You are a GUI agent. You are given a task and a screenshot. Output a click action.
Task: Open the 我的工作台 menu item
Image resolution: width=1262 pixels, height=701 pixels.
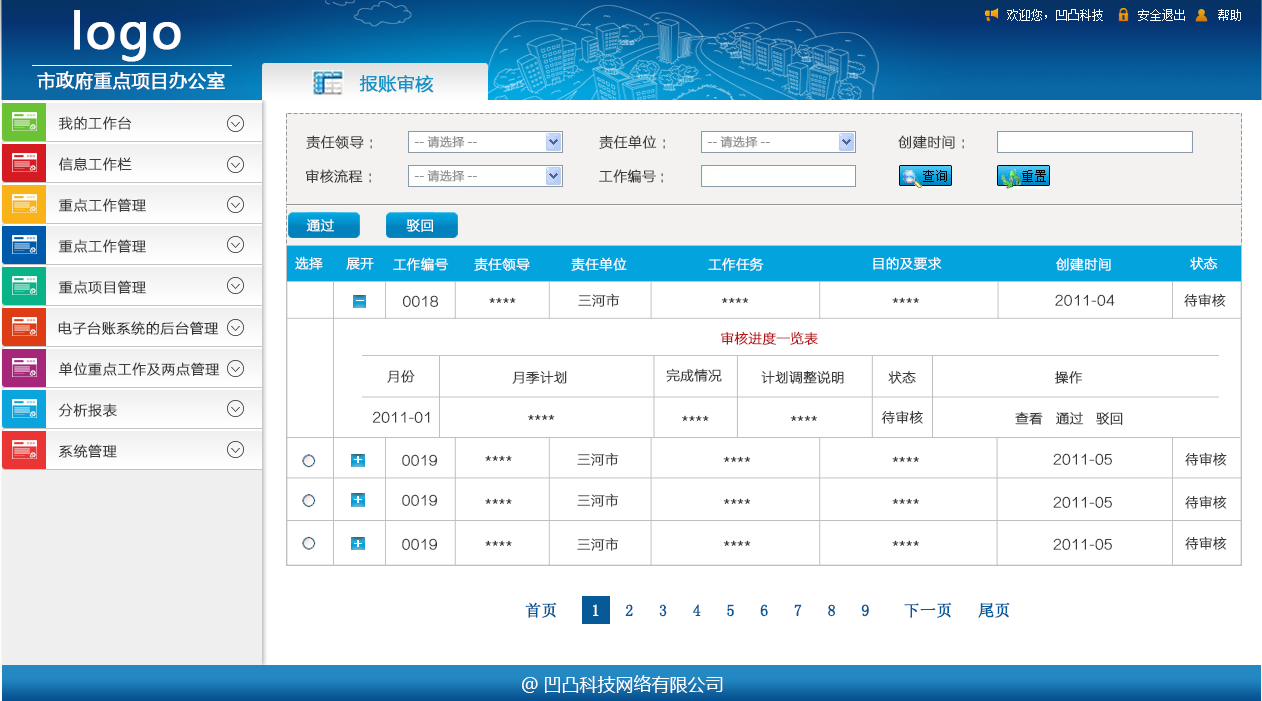coord(132,123)
